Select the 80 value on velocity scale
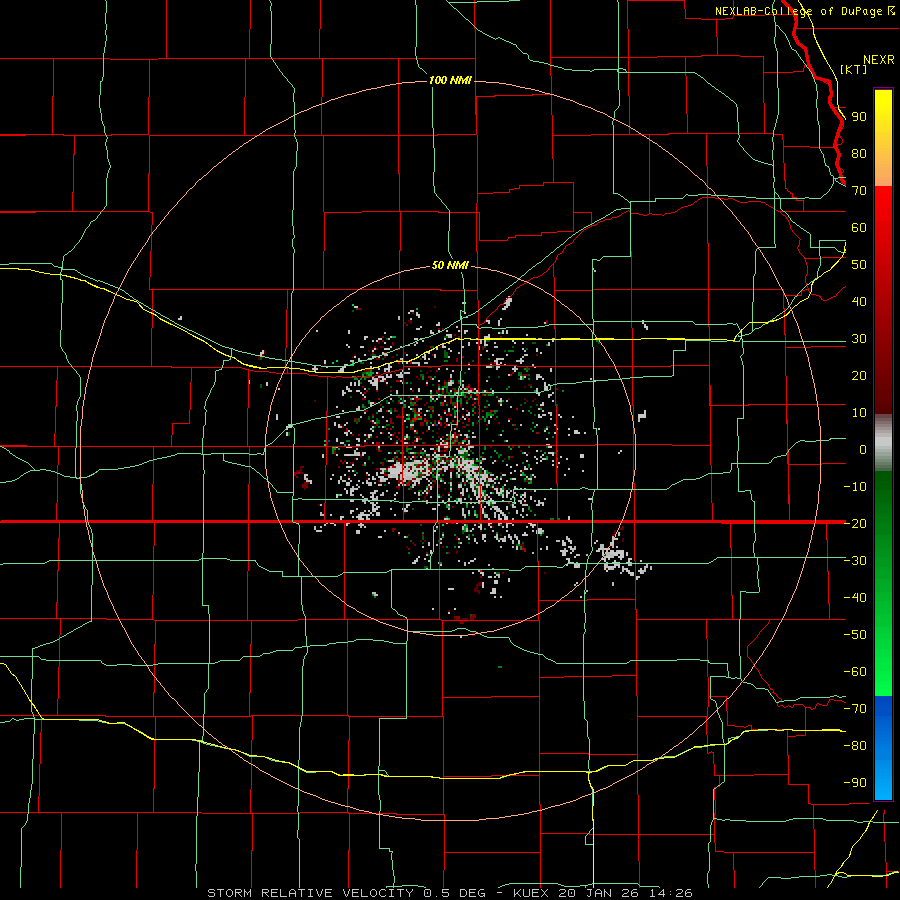 (x=859, y=154)
